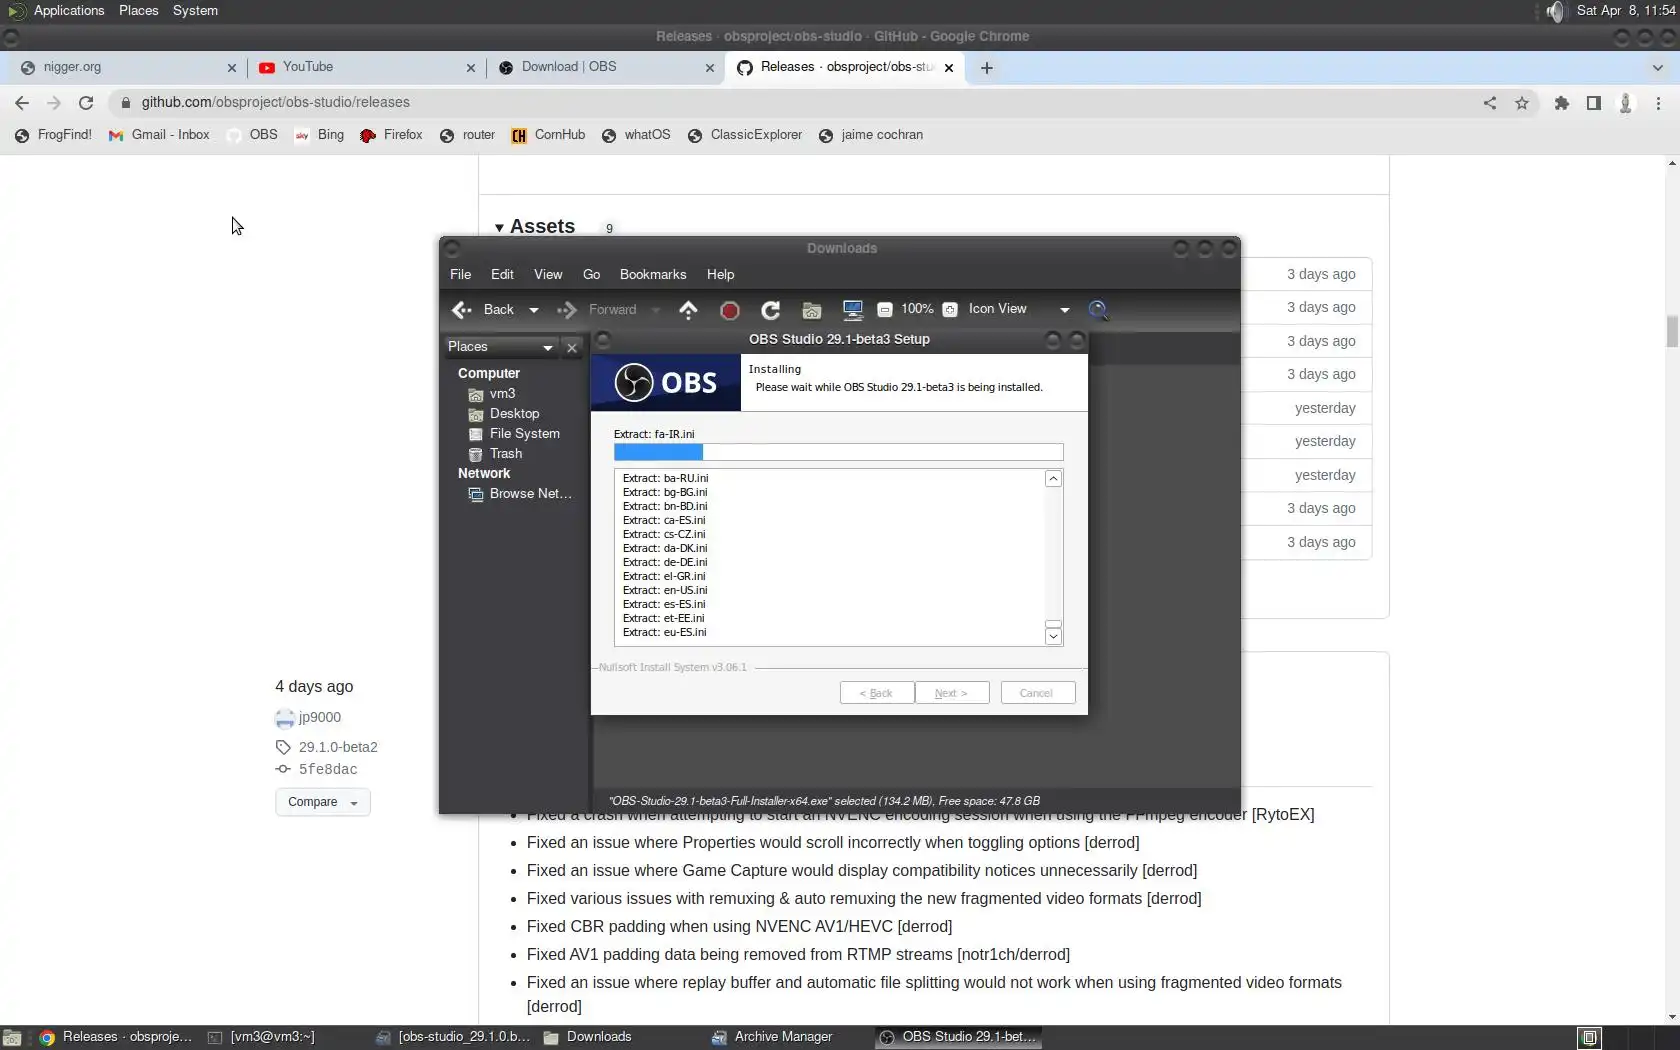Reload the Downloads folder view
The width and height of the screenshot is (1680, 1050).
point(770,310)
